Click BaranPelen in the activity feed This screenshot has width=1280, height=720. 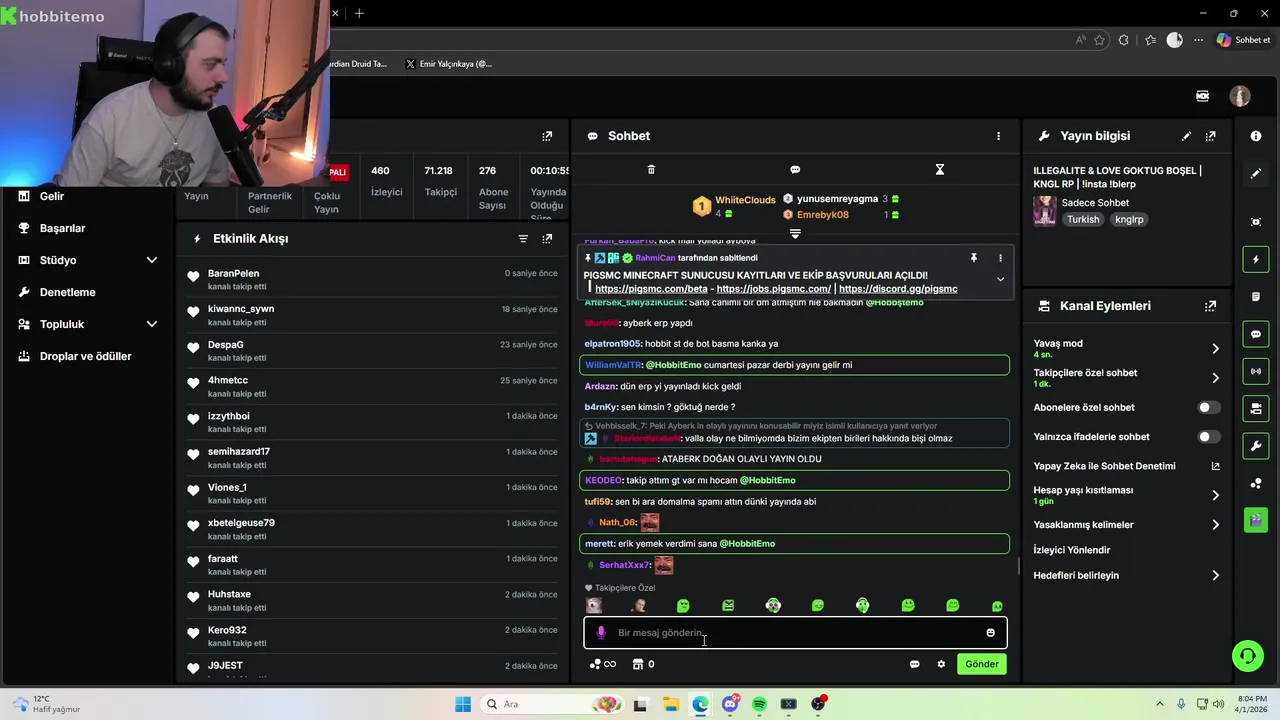tap(233, 273)
